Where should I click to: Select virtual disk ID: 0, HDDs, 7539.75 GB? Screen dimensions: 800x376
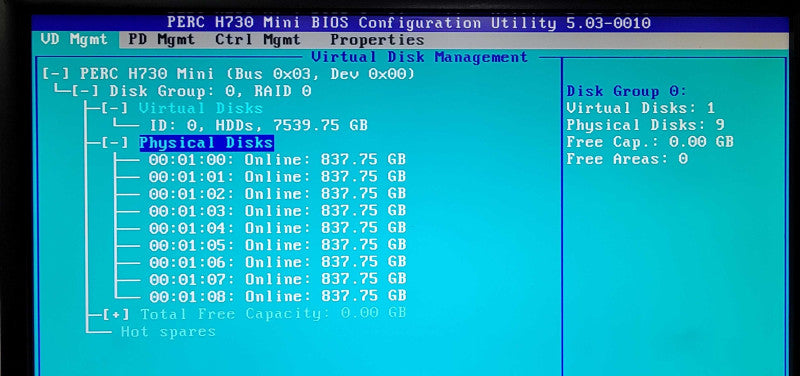[x=259, y=126]
